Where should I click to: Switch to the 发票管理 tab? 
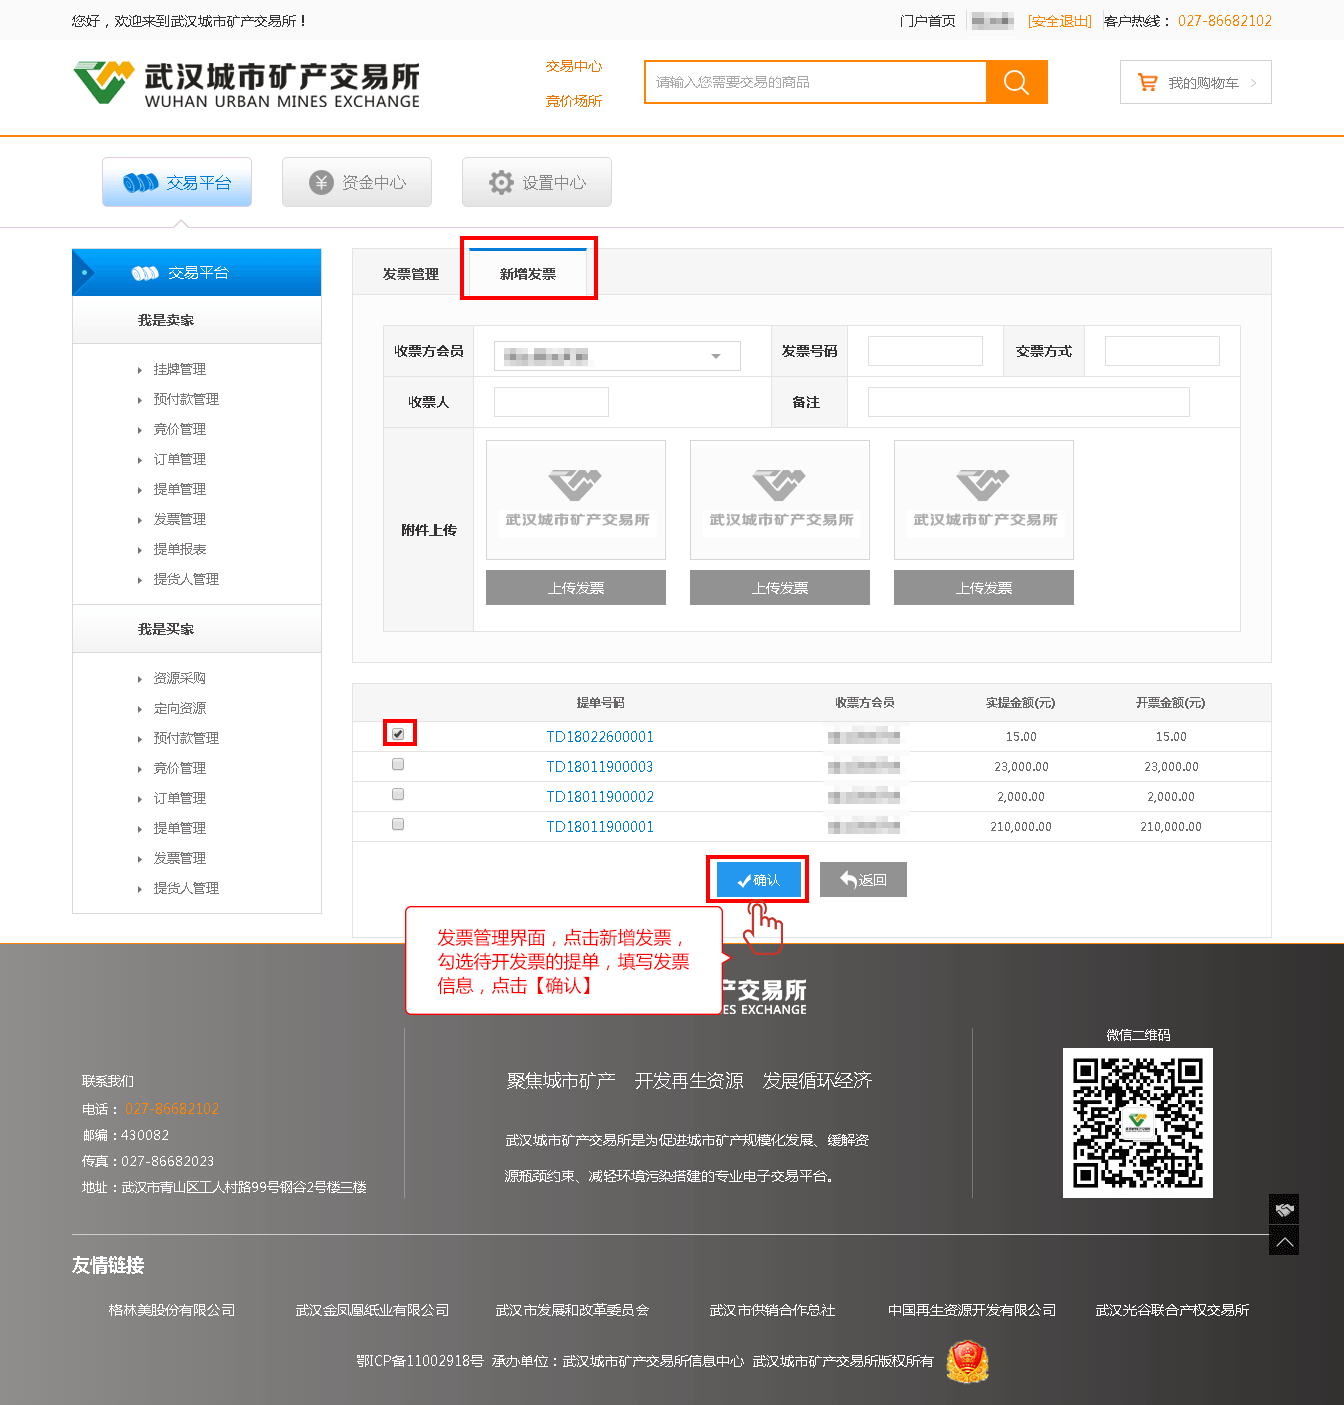click(410, 274)
